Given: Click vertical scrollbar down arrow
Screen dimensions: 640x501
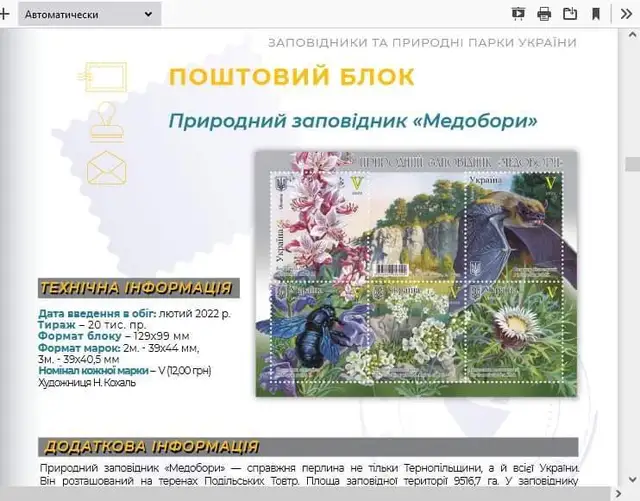Looking at the screenshot, I should 633,479.
